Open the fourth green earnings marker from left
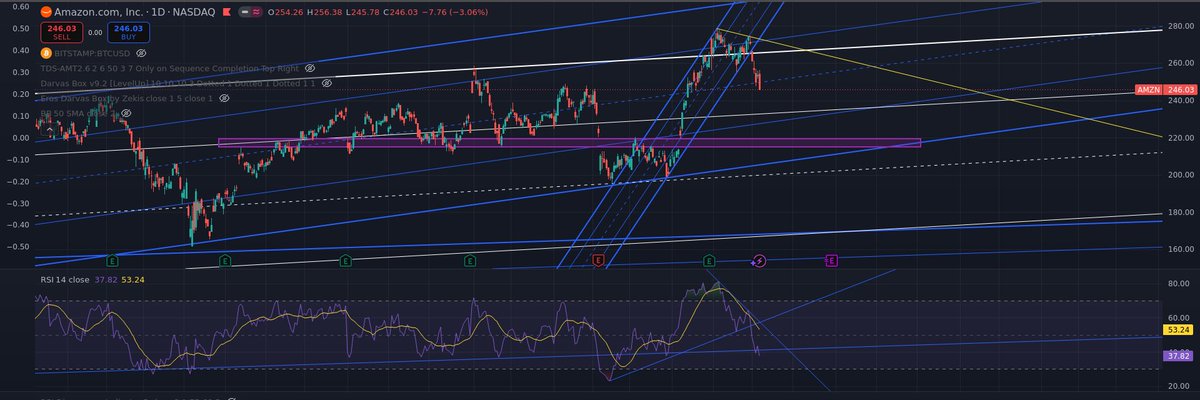 pyautogui.click(x=470, y=260)
